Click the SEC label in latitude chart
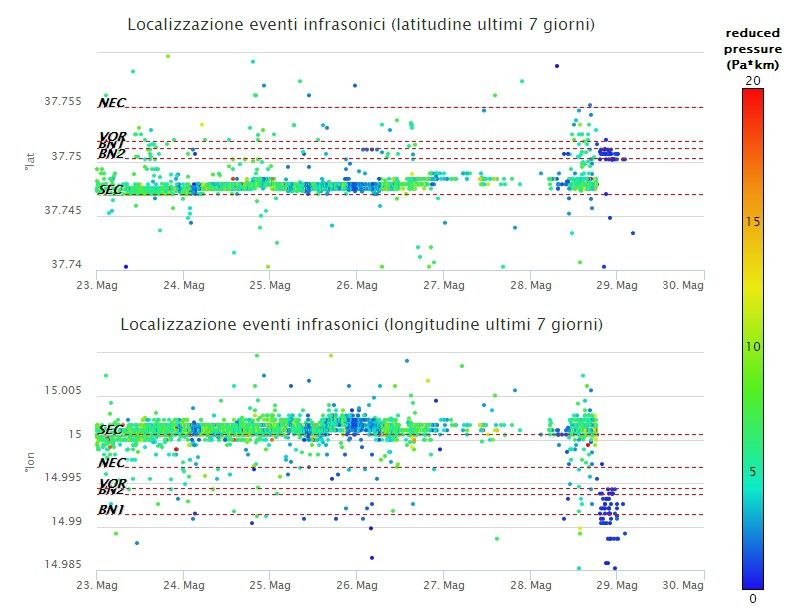 click(110, 189)
